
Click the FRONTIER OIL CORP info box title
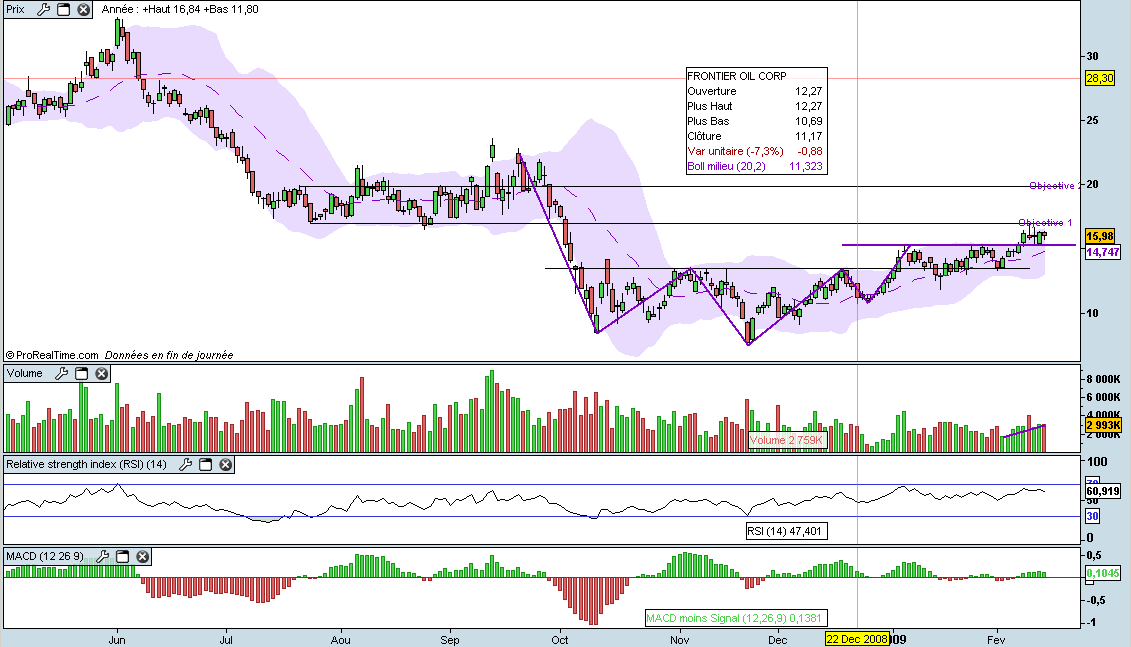point(736,76)
